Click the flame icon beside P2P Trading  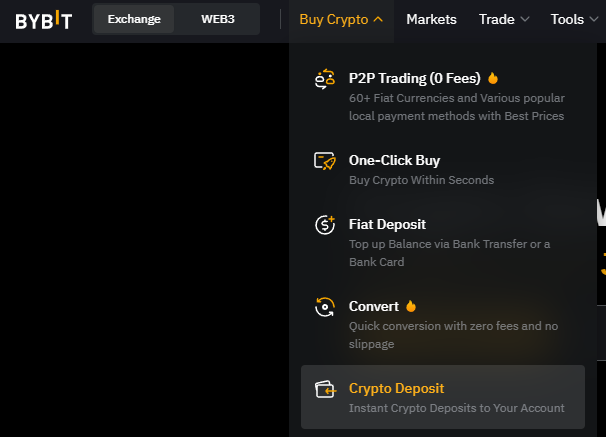point(493,78)
